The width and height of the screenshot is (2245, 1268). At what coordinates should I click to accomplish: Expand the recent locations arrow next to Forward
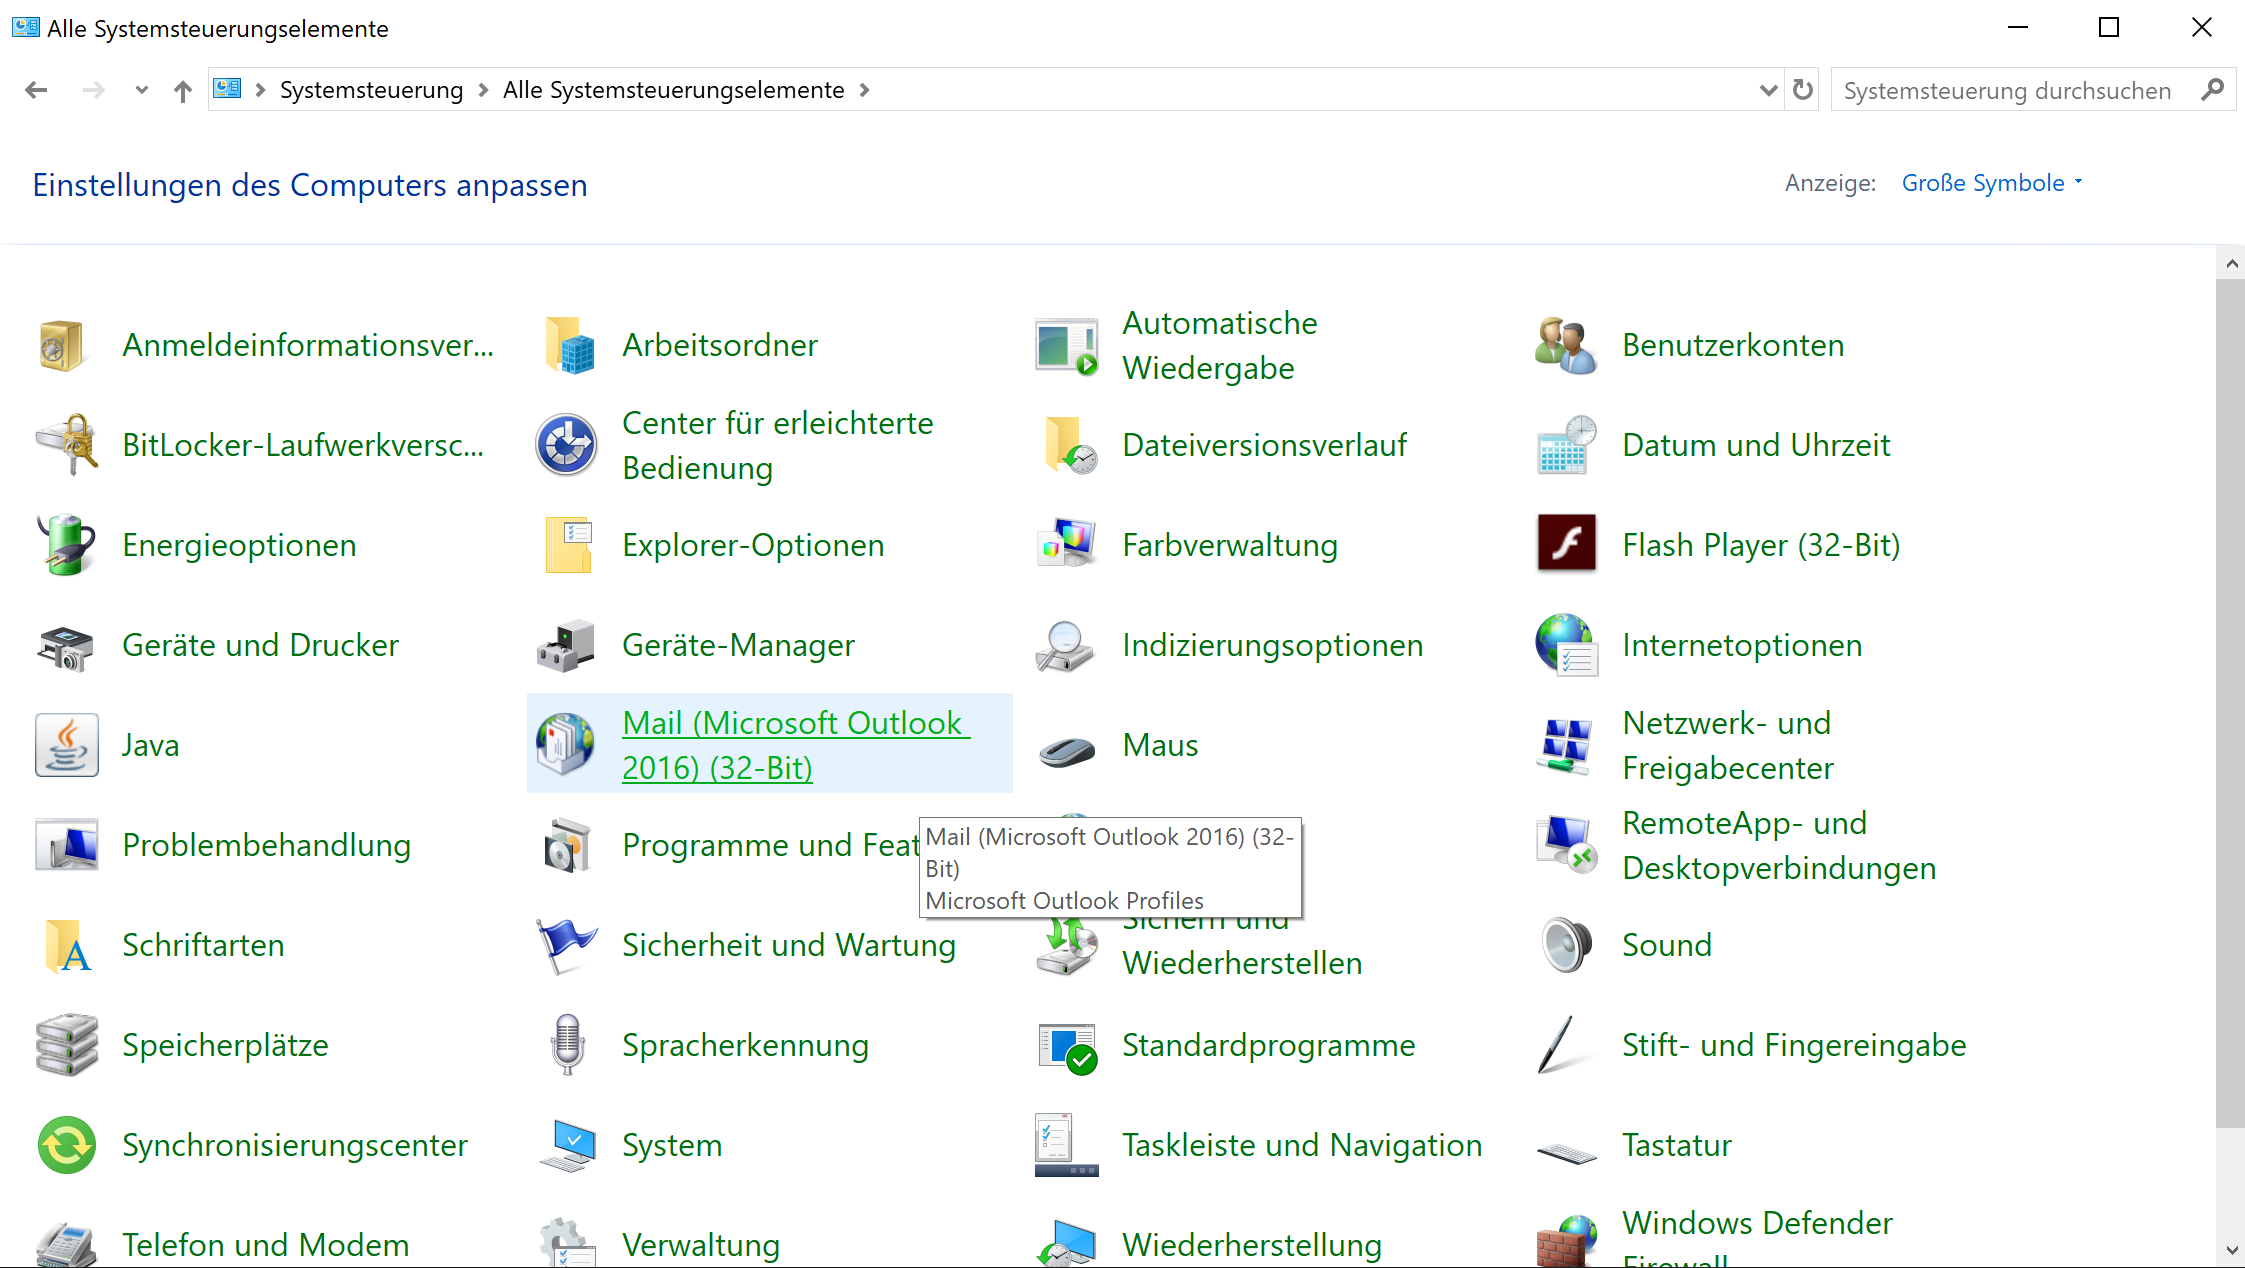141,90
